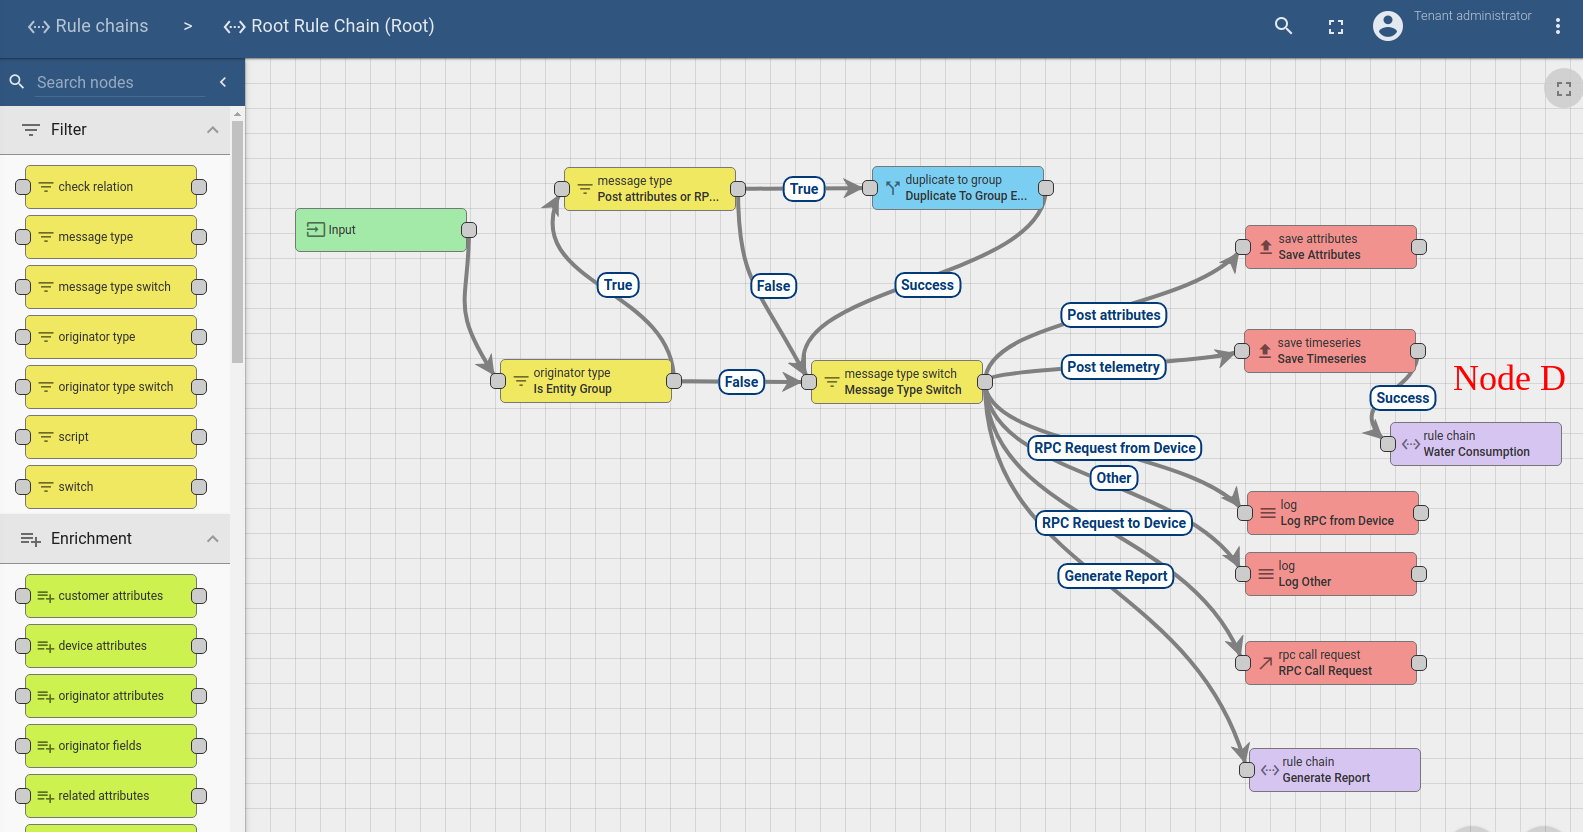Go to Rule chains breadcrumb
The width and height of the screenshot is (1583, 832).
click(x=88, y=26)
